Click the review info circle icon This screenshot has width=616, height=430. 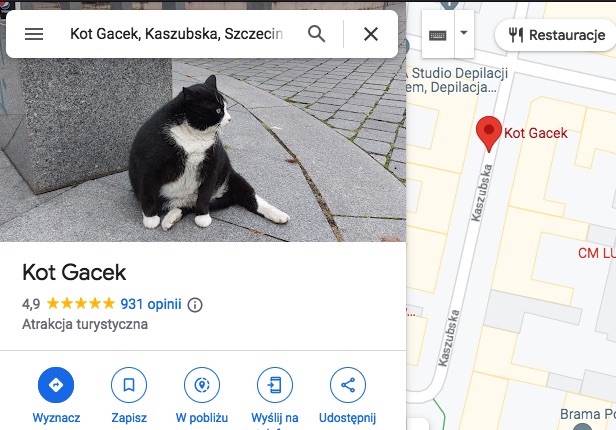point(195,305)
